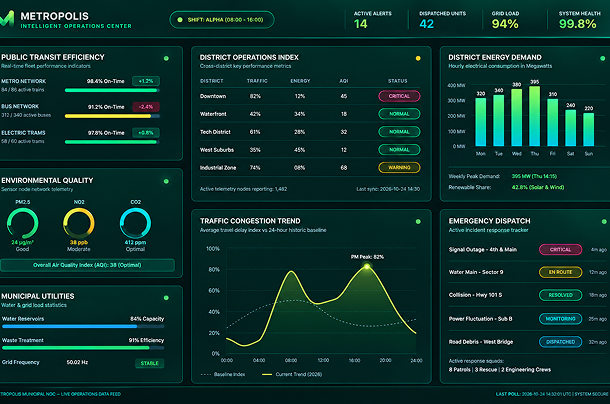The height and width of the screenshot is (404, 610).
Task: Select the NO2 gauge ring
Action: point(79,223)
